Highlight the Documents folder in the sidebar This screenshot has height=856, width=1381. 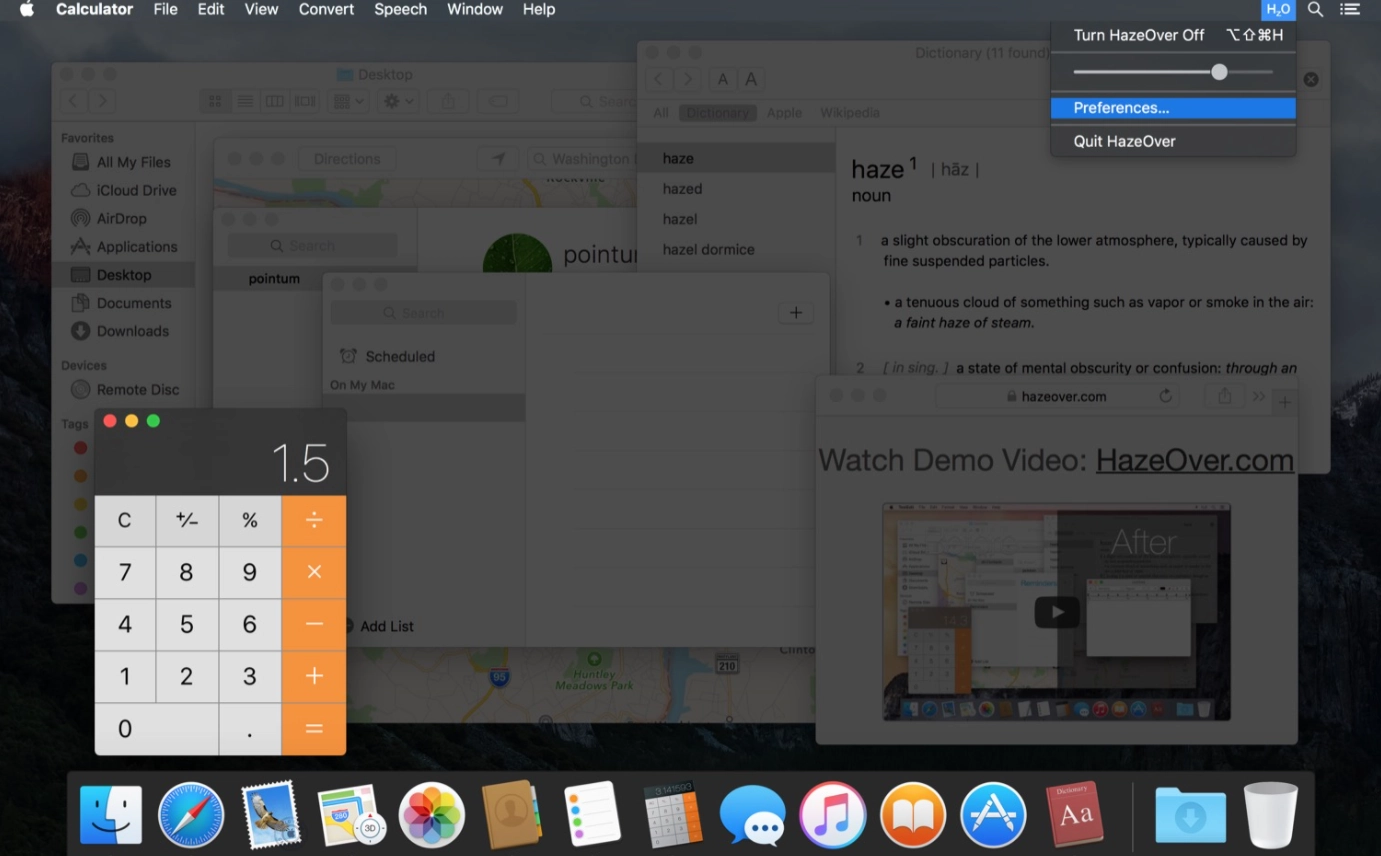pyautogui.click(x=133, y=302)
